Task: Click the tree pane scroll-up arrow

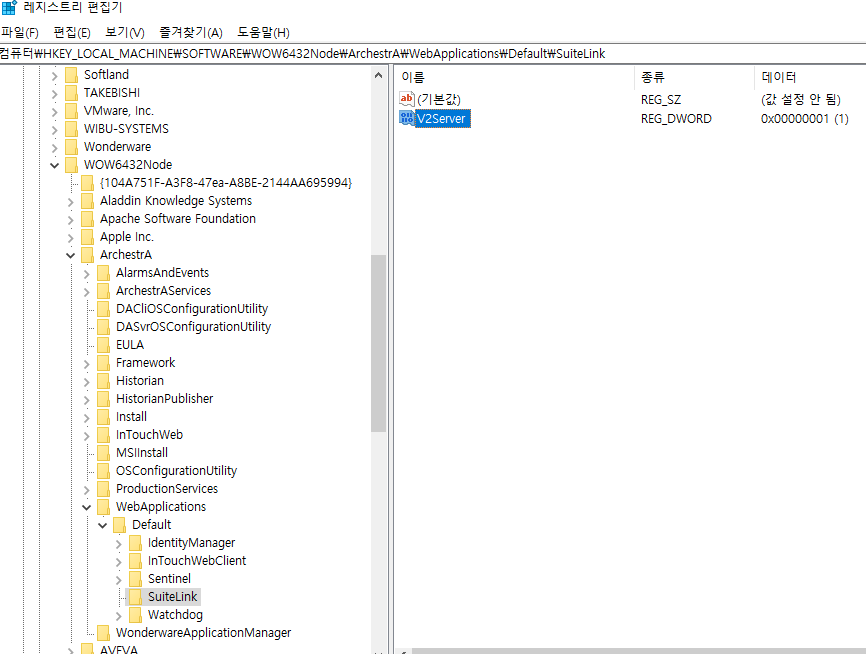Action: point(378,76)
